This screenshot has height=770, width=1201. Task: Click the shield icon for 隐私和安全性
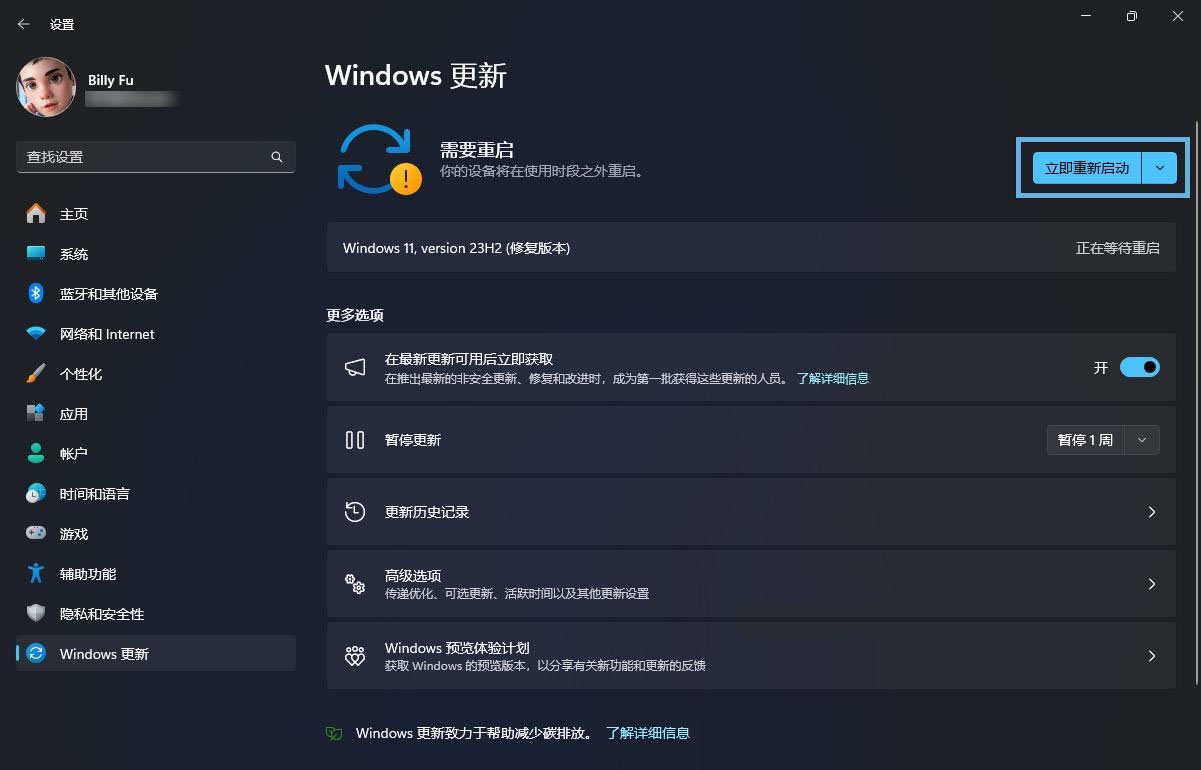[36, 613]
